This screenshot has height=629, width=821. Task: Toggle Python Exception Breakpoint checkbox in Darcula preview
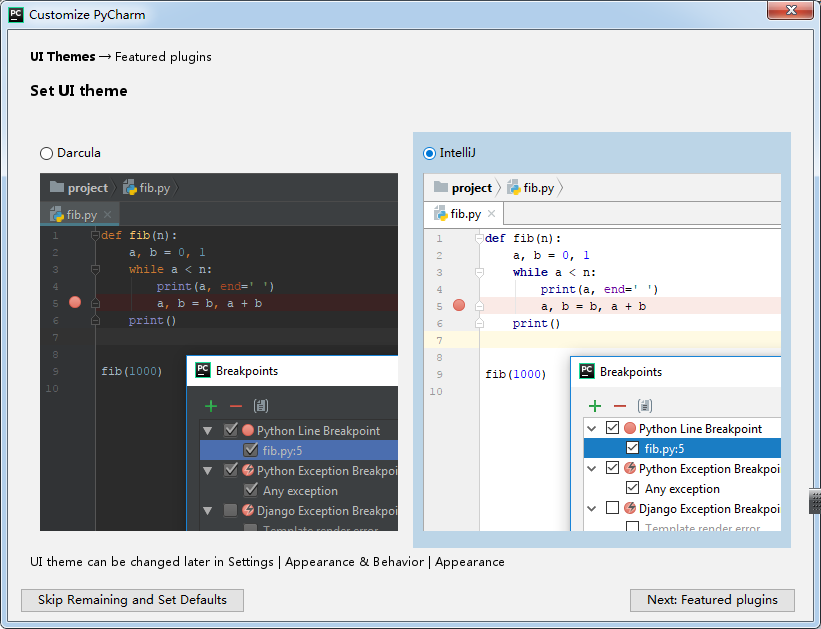pyautogui.click(x=231, y=470)
